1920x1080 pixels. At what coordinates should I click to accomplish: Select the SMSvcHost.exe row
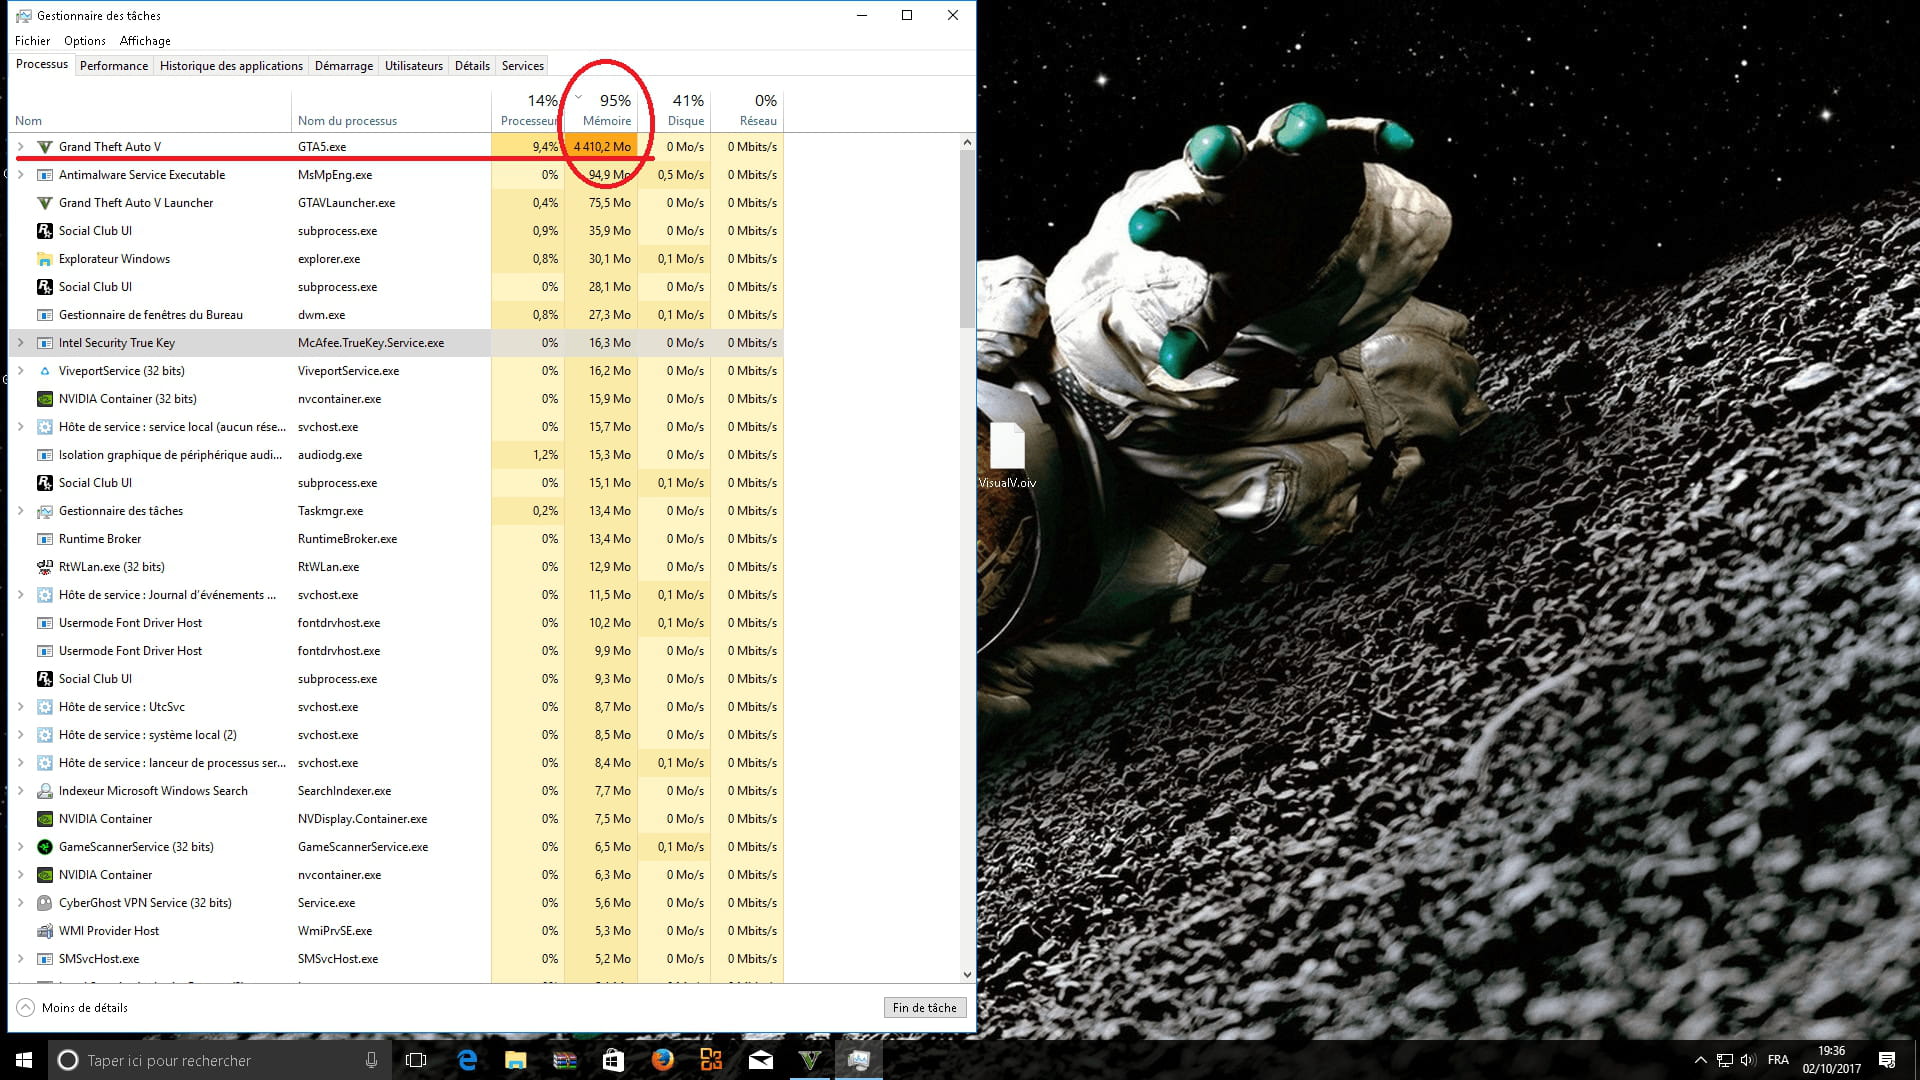coord(396,959)
